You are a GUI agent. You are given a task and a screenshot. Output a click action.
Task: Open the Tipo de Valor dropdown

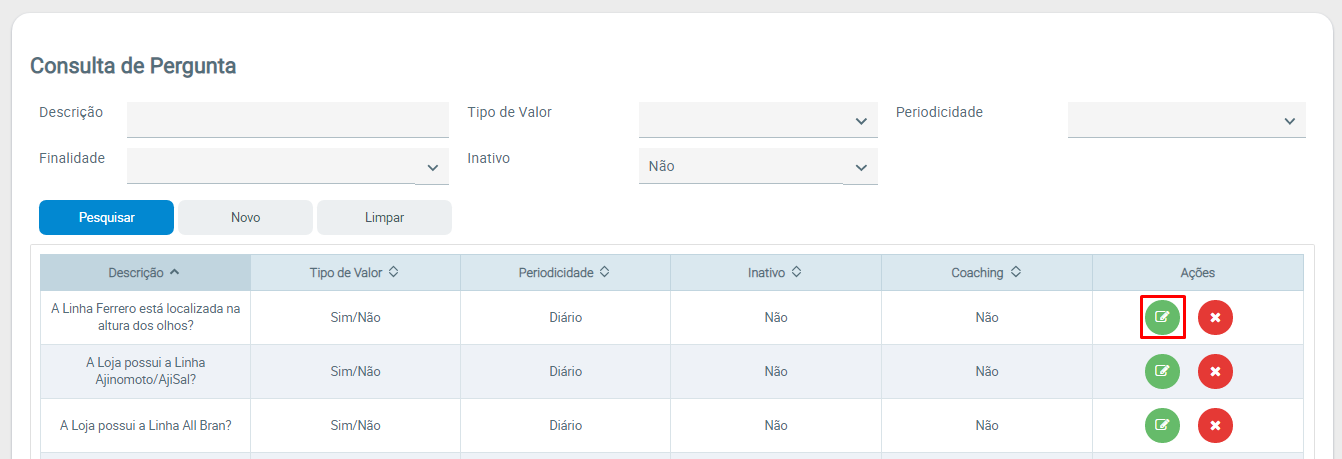[757, 120]
